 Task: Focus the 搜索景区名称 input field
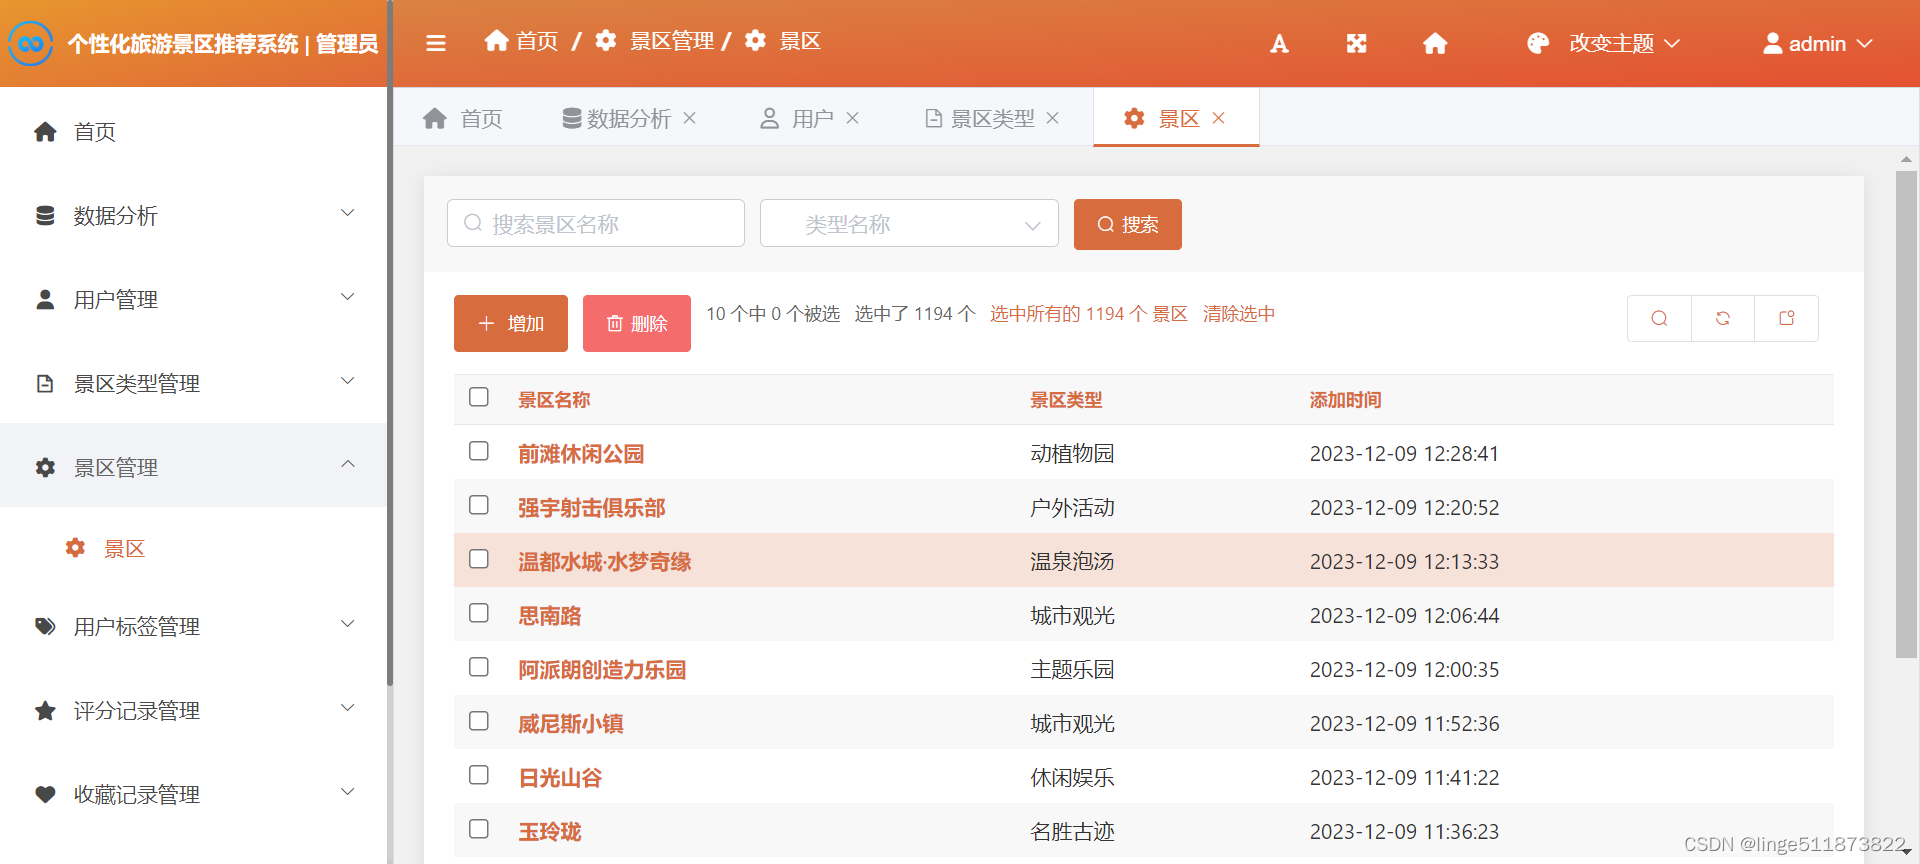pyautogui.click(x=596, y=223)
